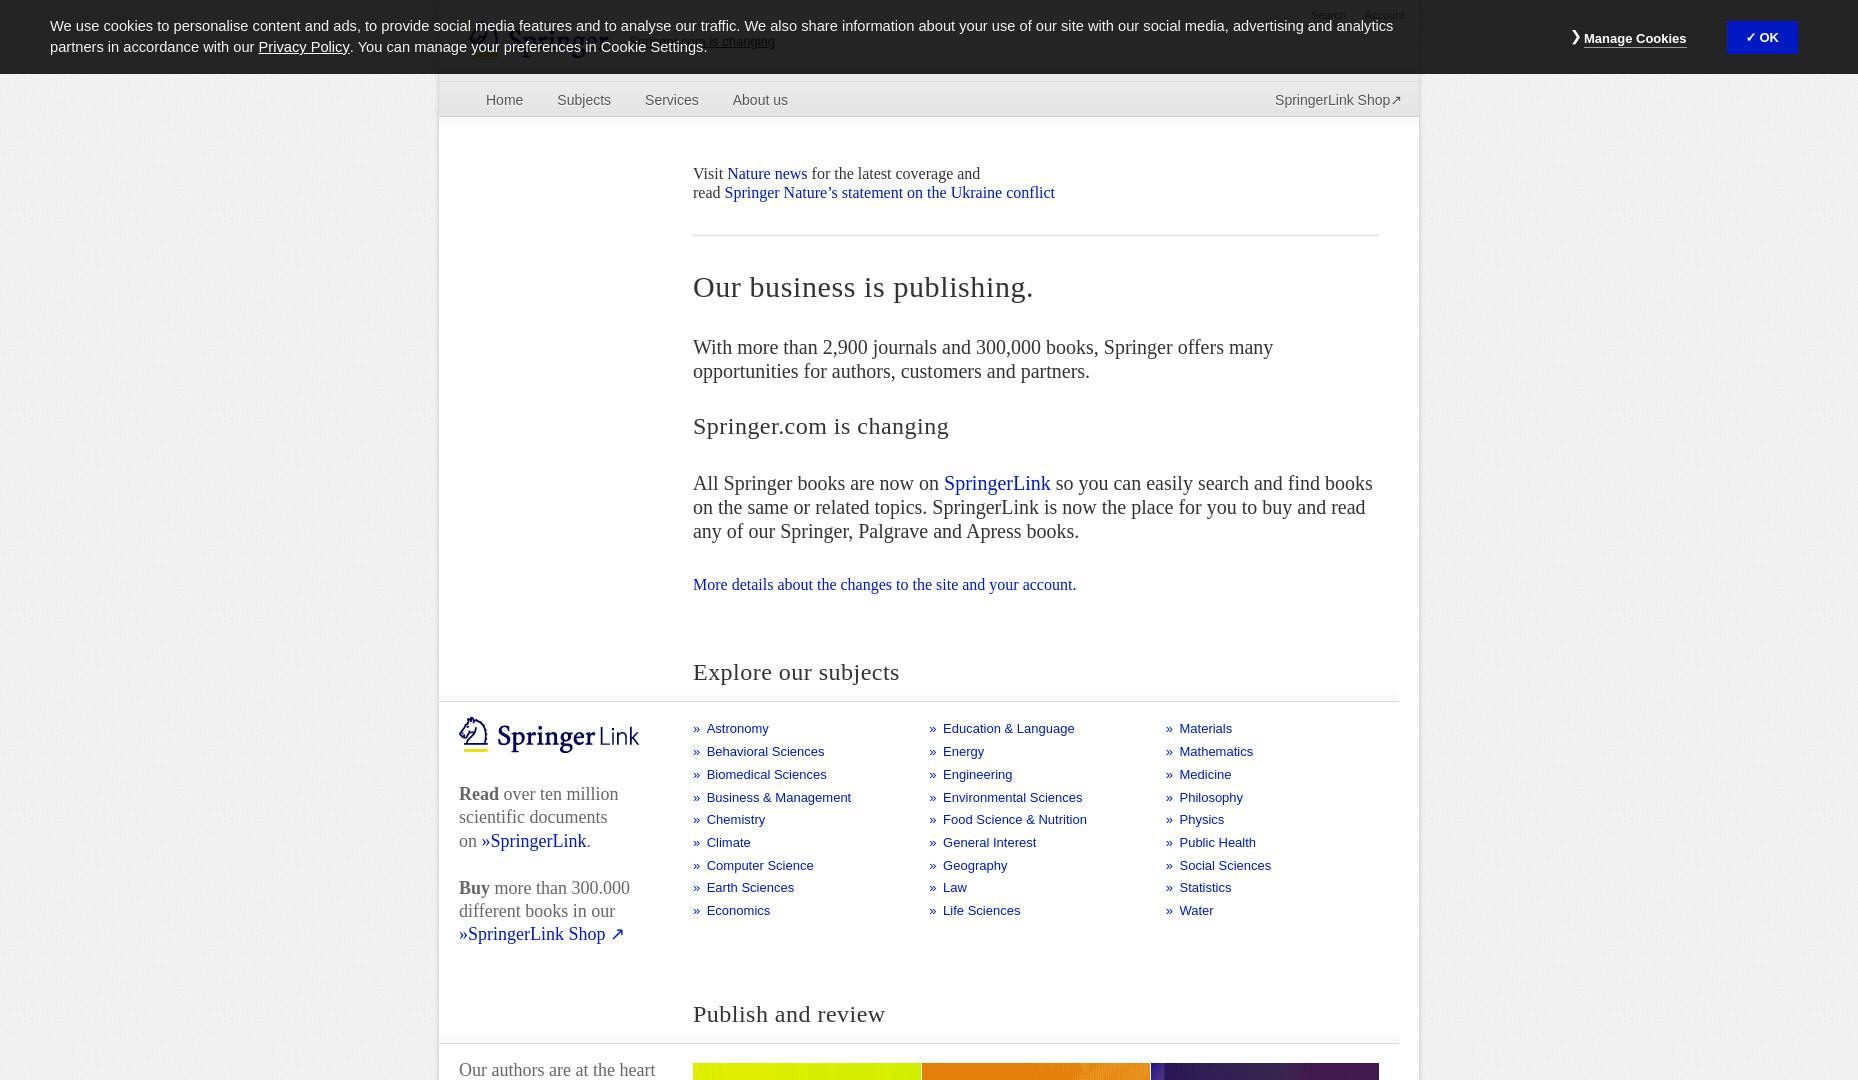
Task: Choose the Computer Science subject
Action: click(x=759, y=866)
